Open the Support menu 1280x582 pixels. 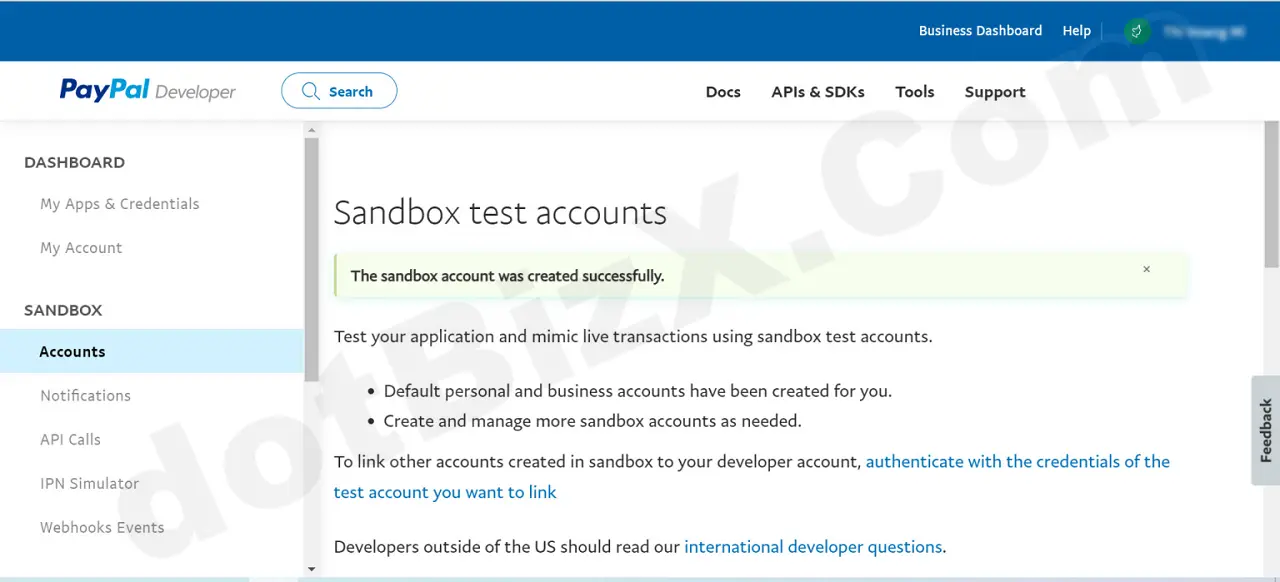995,91
